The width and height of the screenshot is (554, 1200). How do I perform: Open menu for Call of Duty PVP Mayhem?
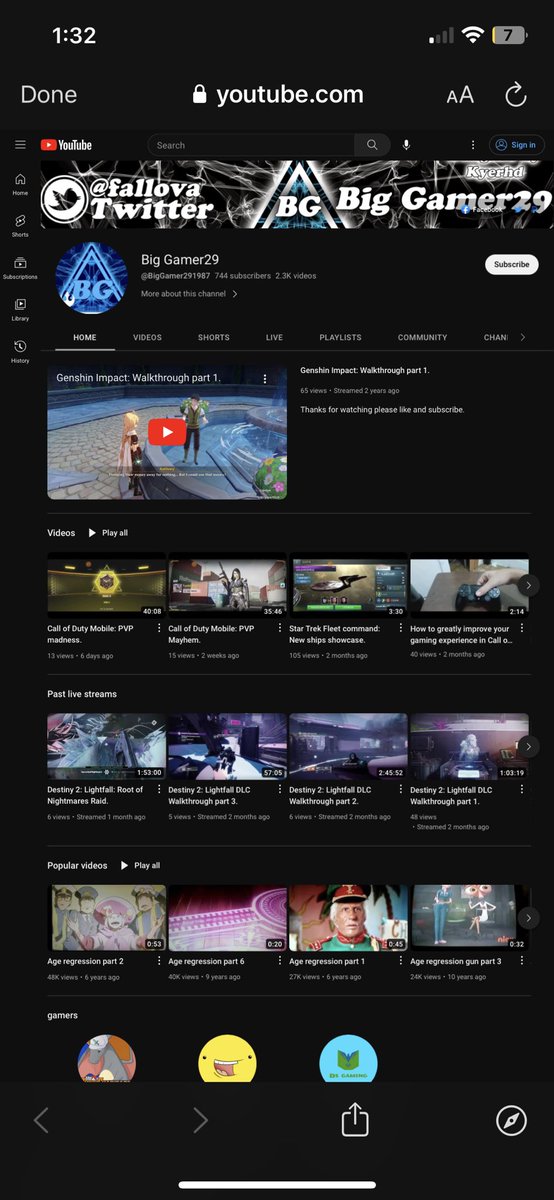(280, 629)
